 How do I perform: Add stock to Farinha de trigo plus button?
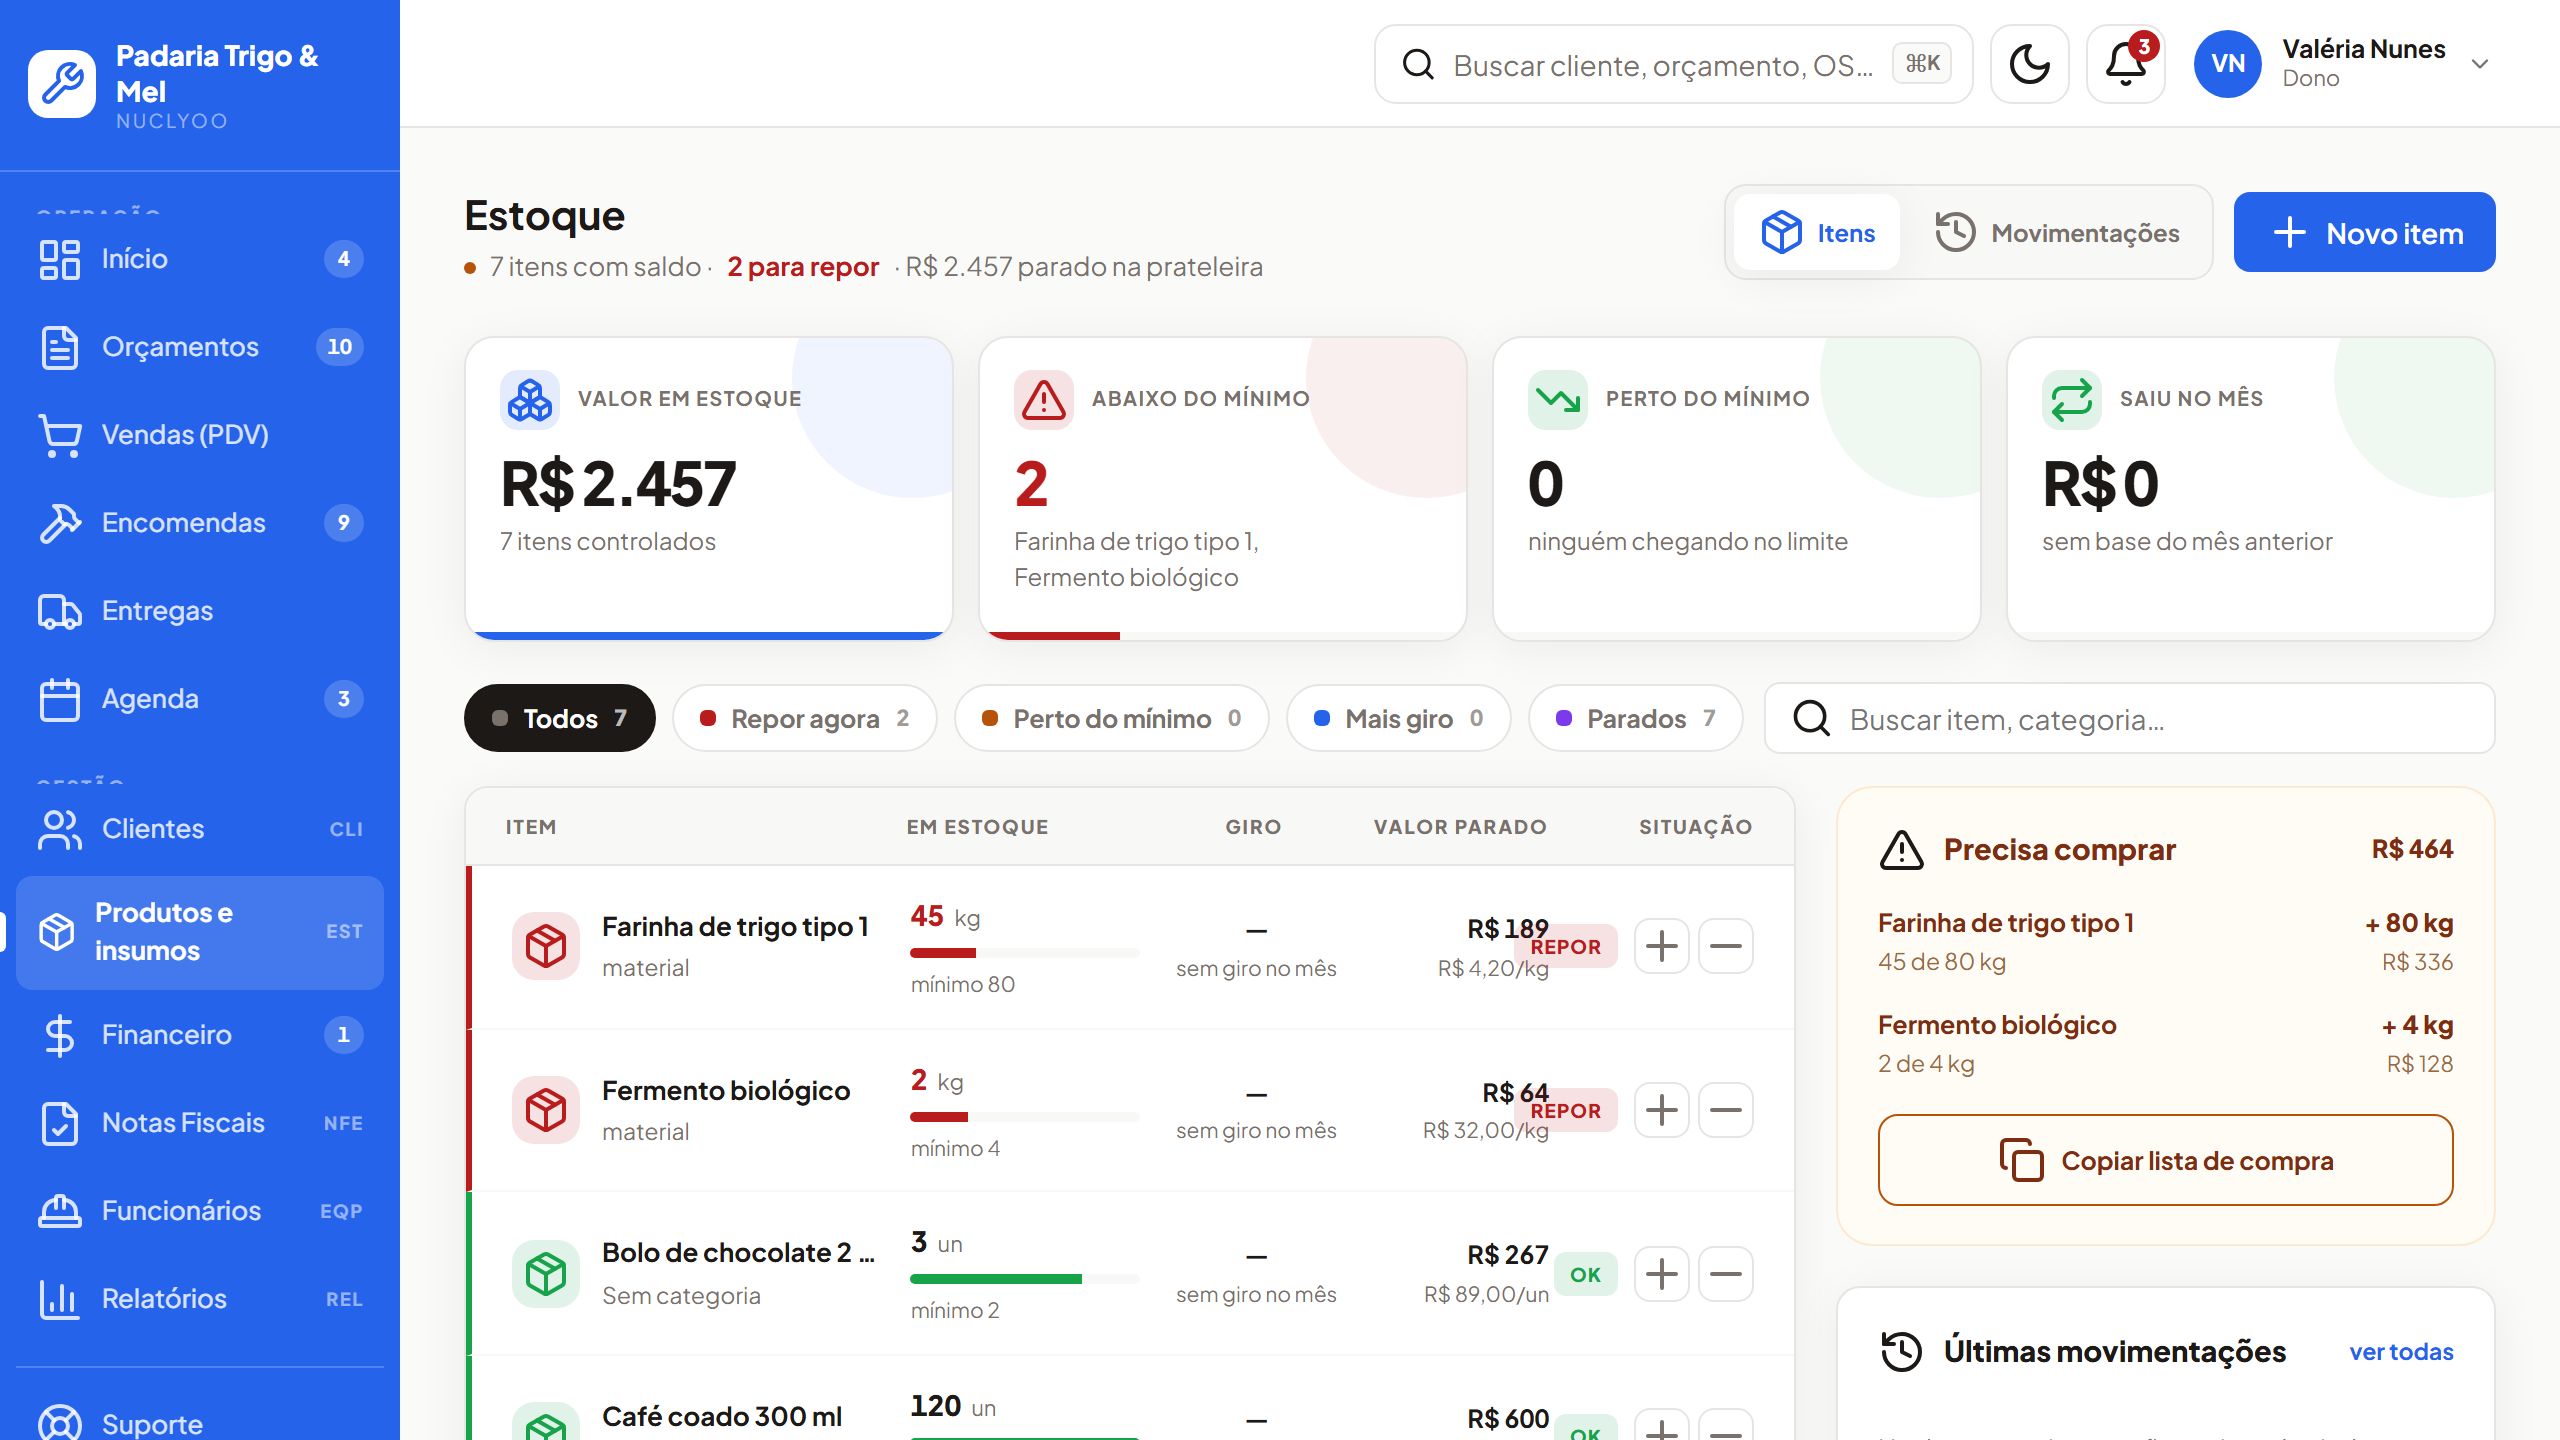click(x=1662, y=946)
